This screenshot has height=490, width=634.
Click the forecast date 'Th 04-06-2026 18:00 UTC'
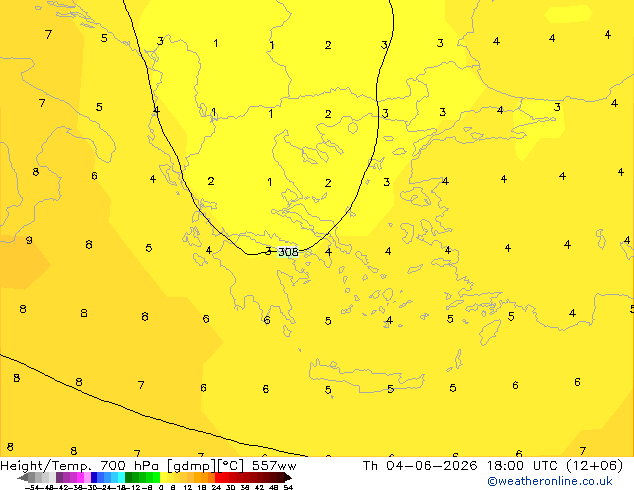pos(462,466)
